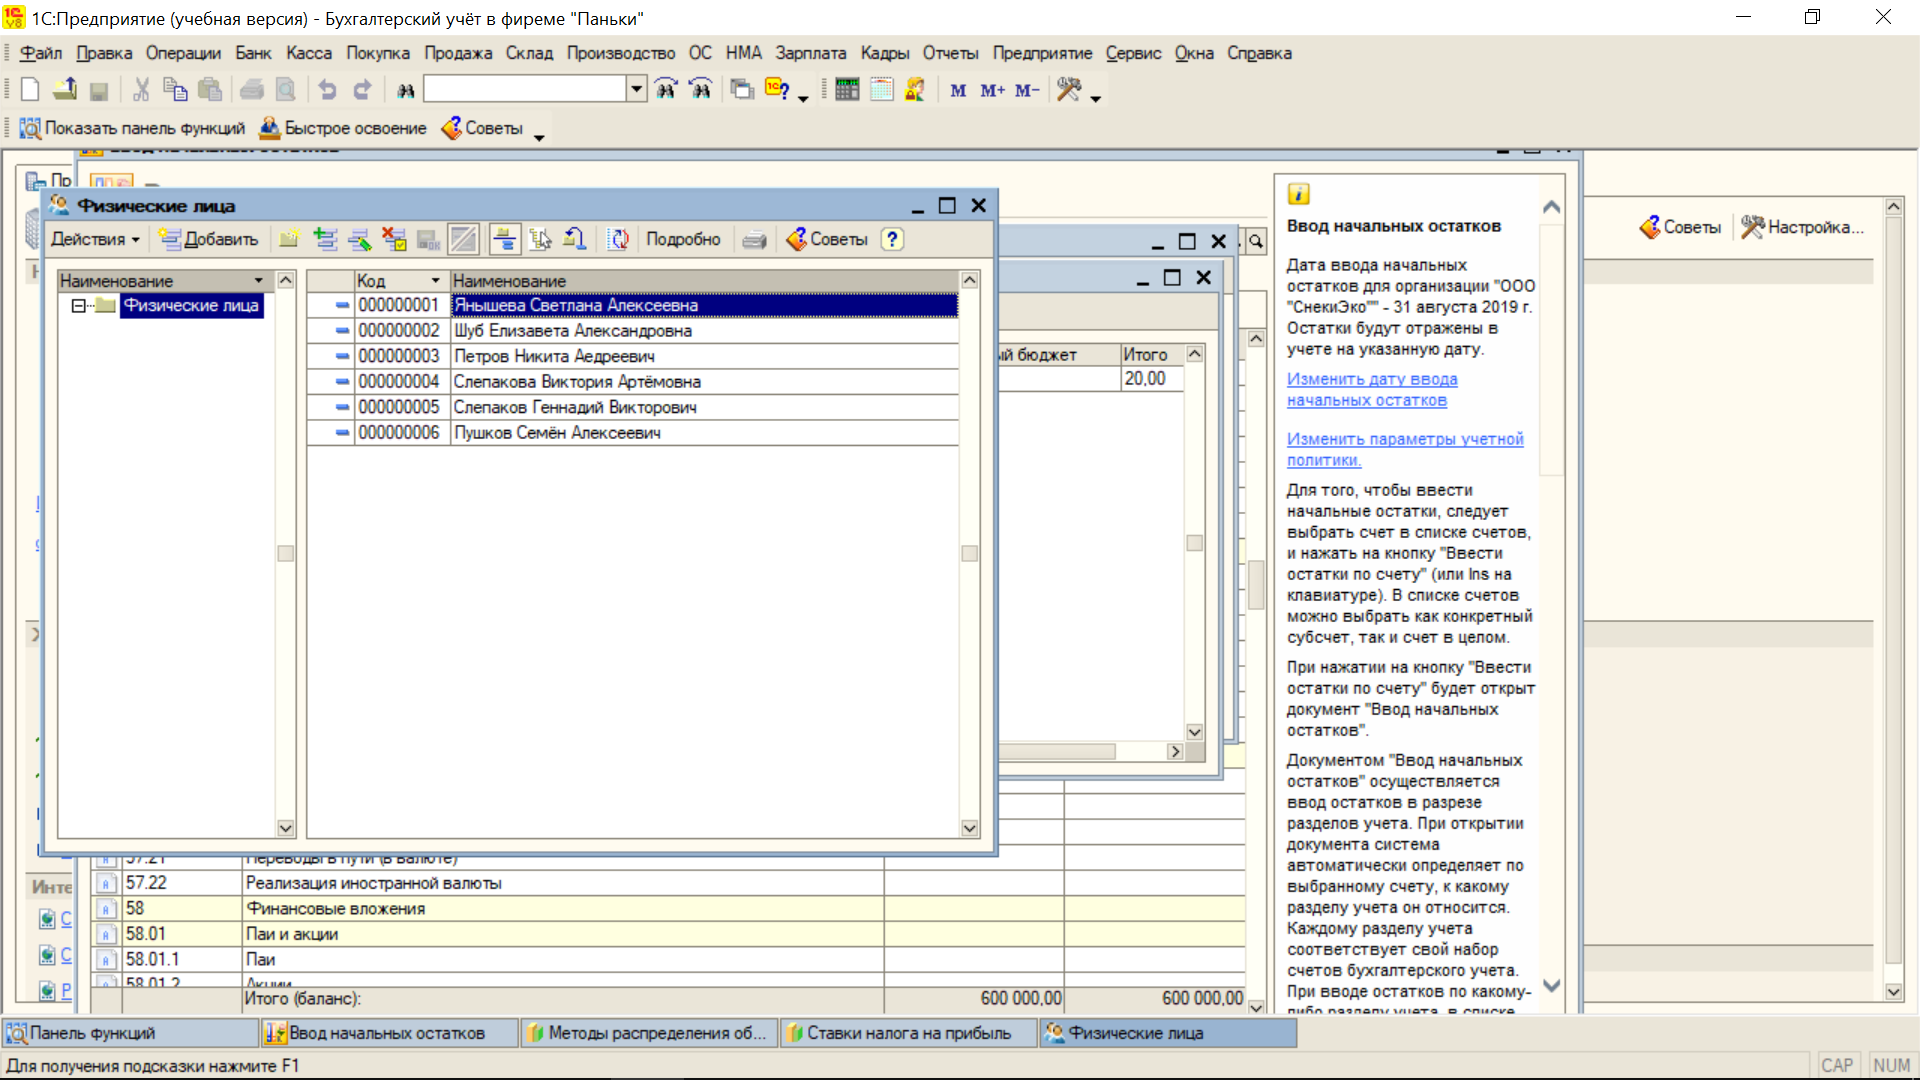Click the main search input field
Viewport: 1920px width, 1080px height.
point(525,89)
